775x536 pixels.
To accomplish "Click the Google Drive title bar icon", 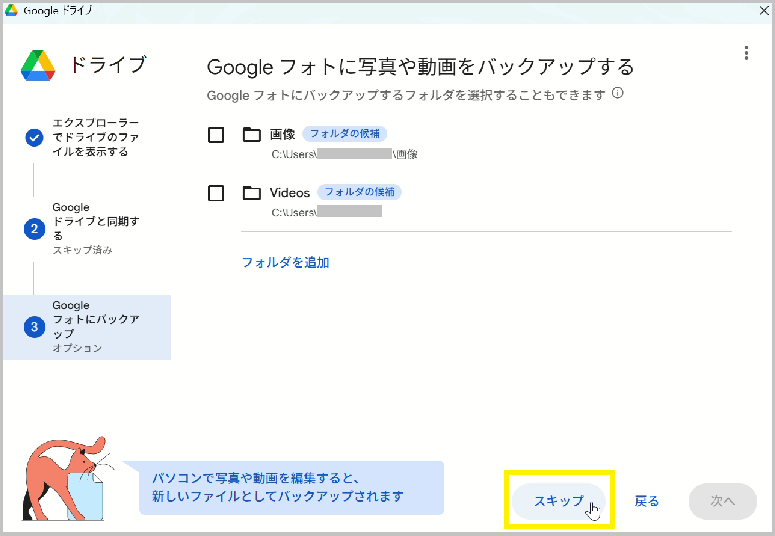I will (11, 10).
